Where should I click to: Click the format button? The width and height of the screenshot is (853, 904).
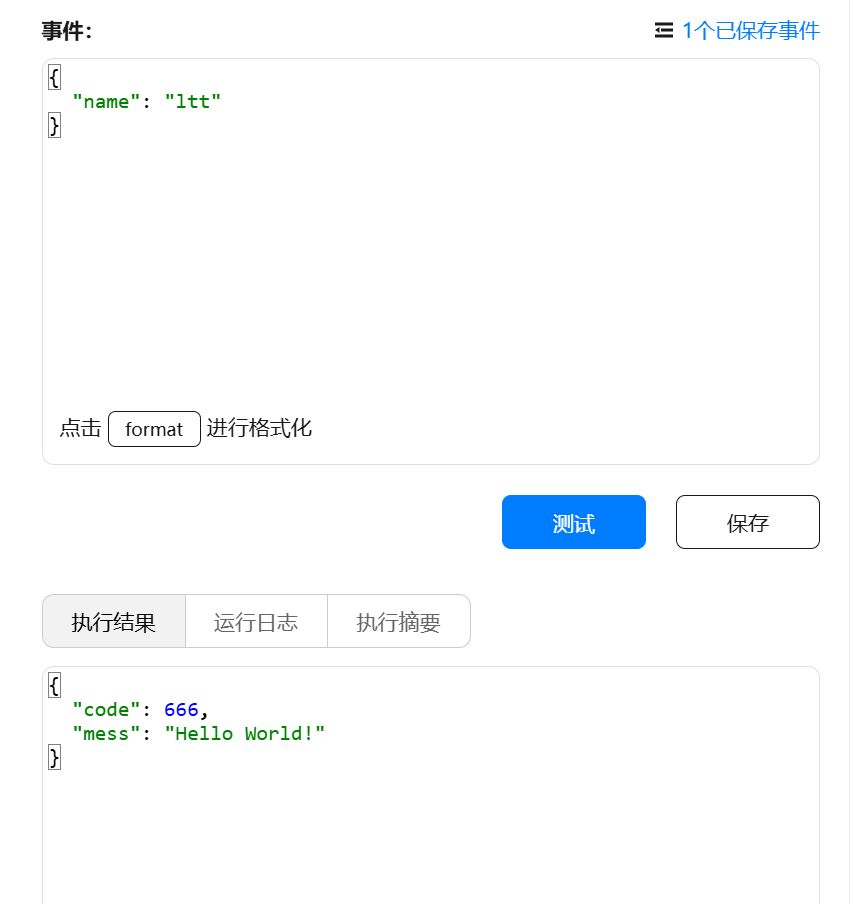tap(154, 429)
